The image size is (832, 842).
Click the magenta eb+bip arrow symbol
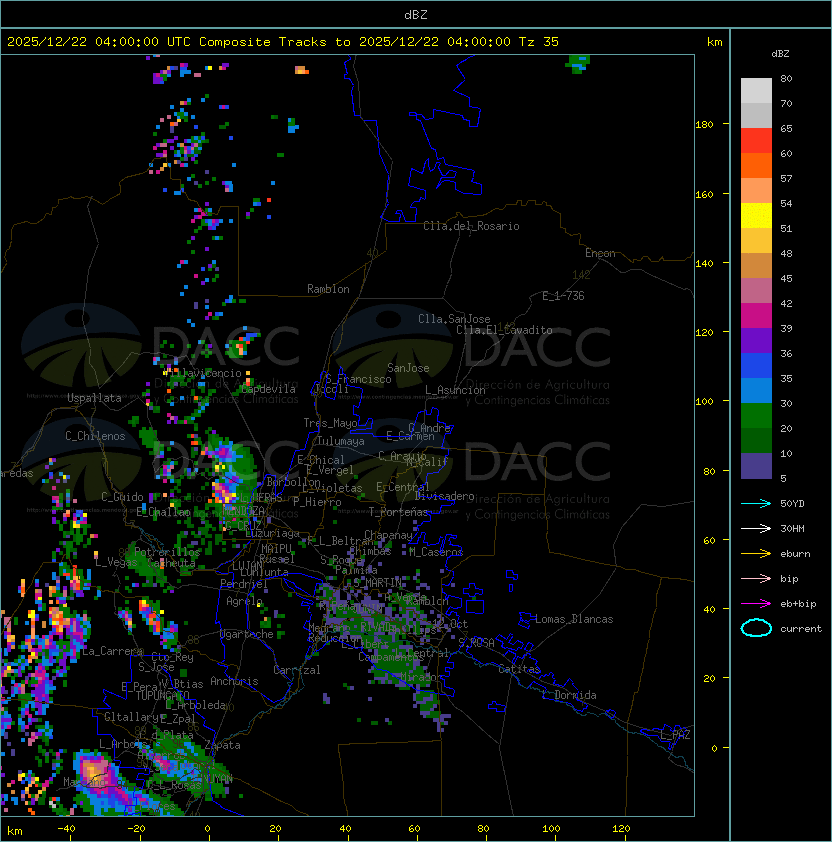point(756,604)
